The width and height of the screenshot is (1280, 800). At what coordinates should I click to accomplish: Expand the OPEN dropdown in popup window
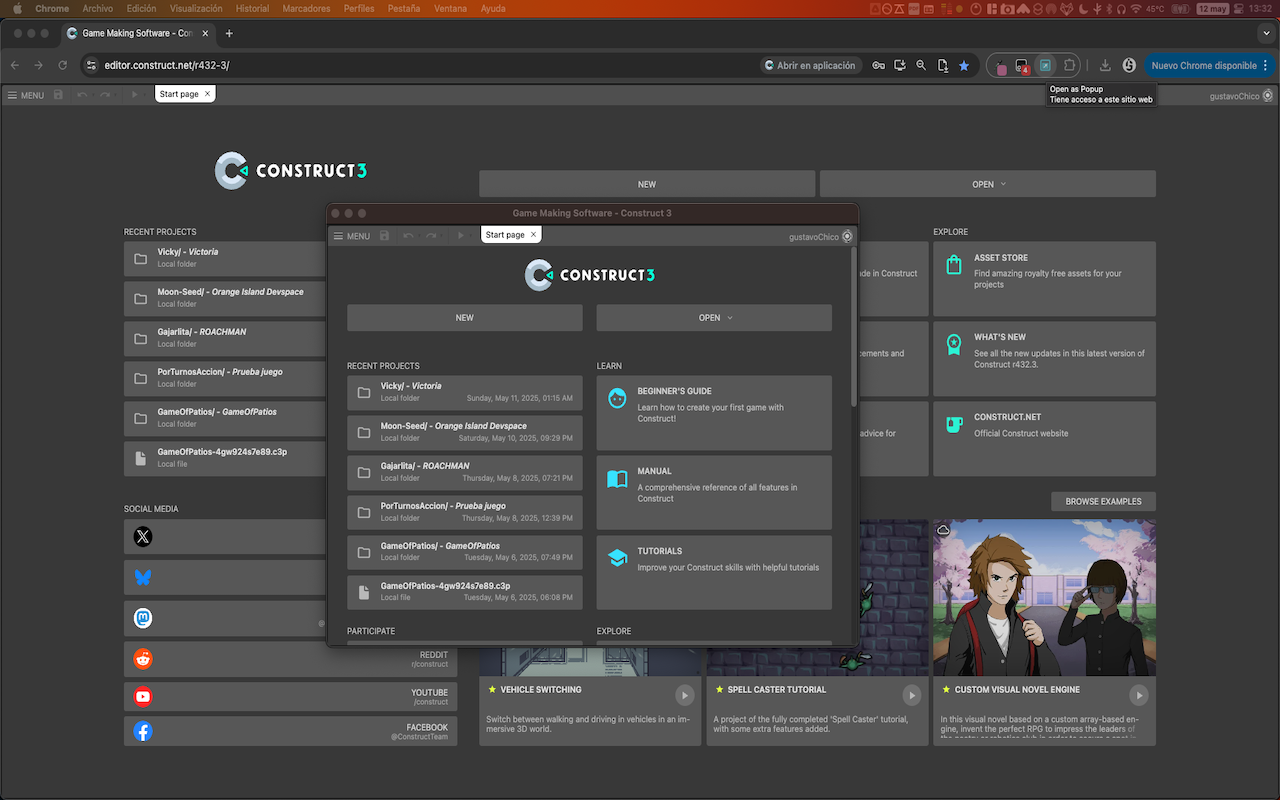(x=714, y=318)
